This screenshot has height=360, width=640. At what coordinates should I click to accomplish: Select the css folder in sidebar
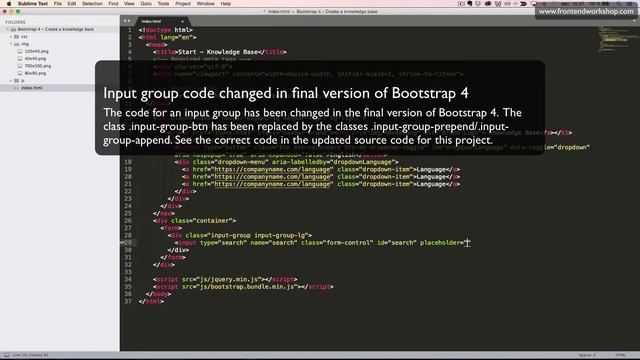click(24, 37)
